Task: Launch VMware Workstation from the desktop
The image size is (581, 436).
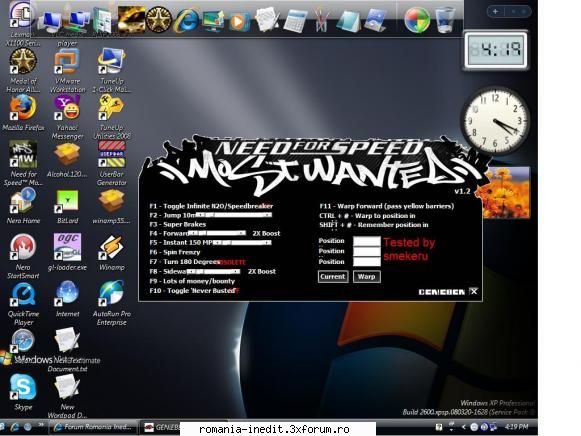Action: (67, 70)
